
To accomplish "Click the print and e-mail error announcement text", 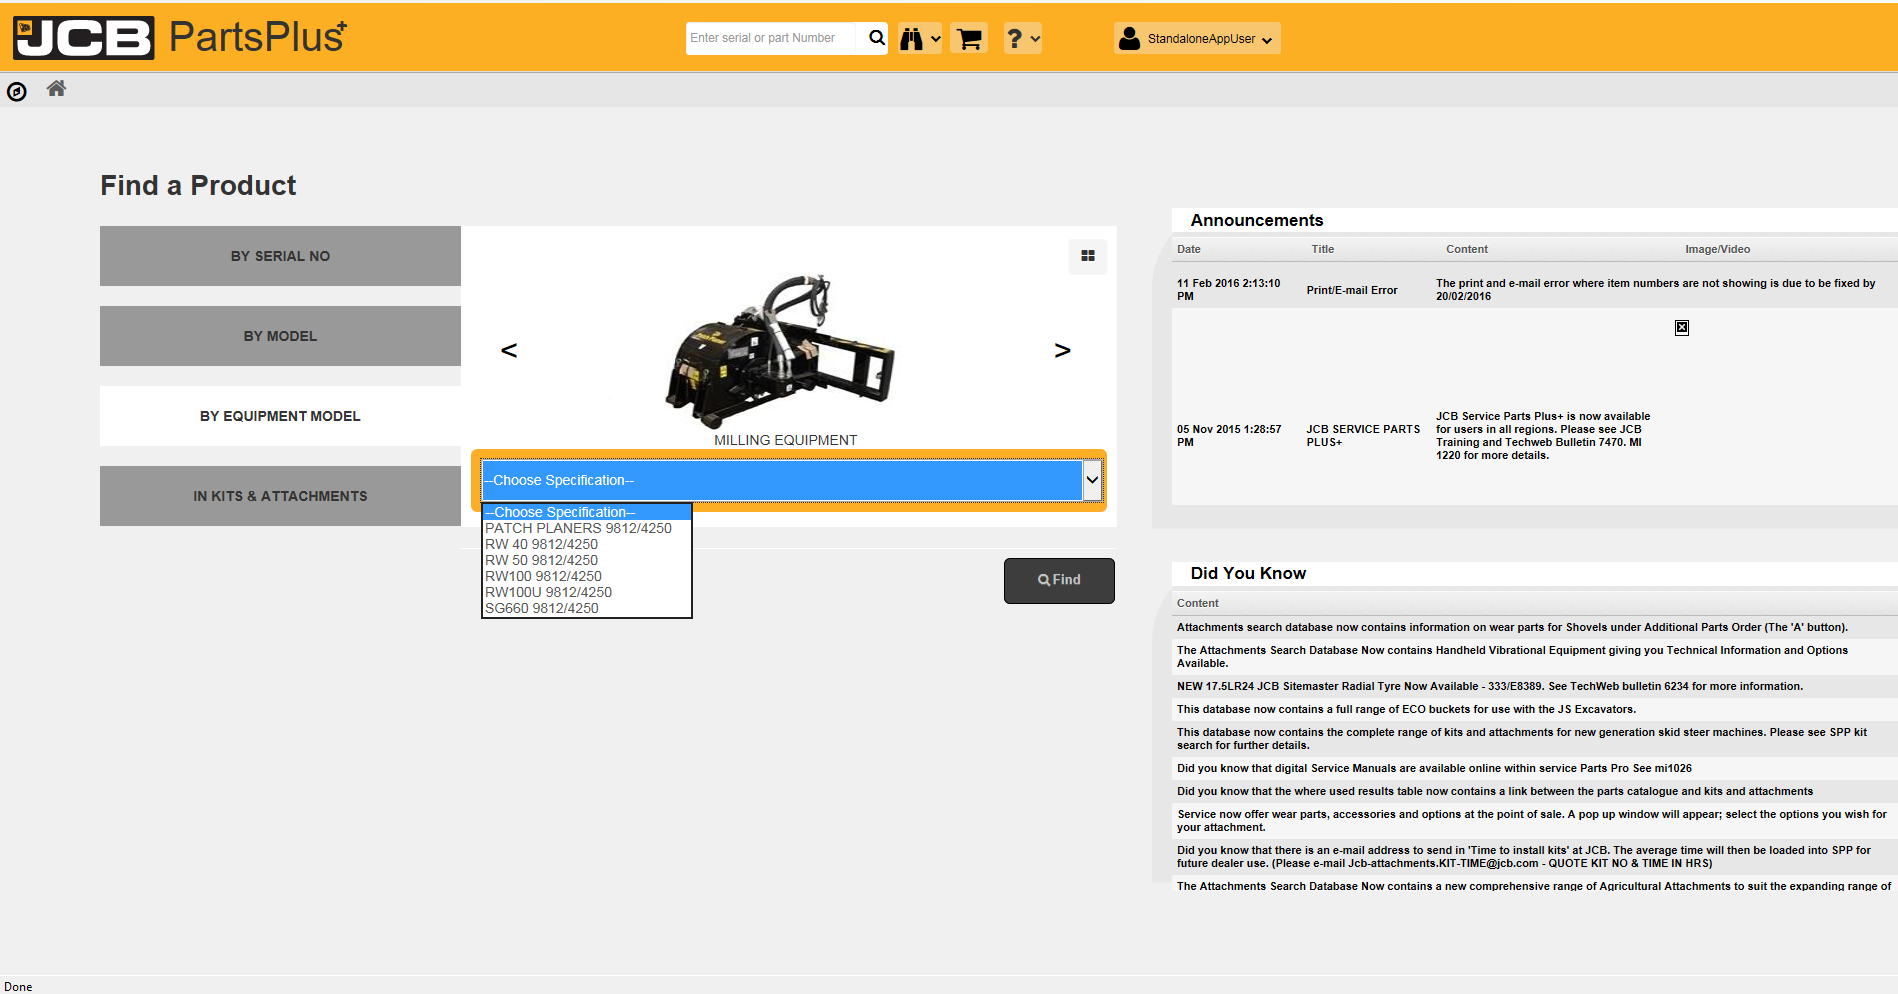I will (1656, 289).
